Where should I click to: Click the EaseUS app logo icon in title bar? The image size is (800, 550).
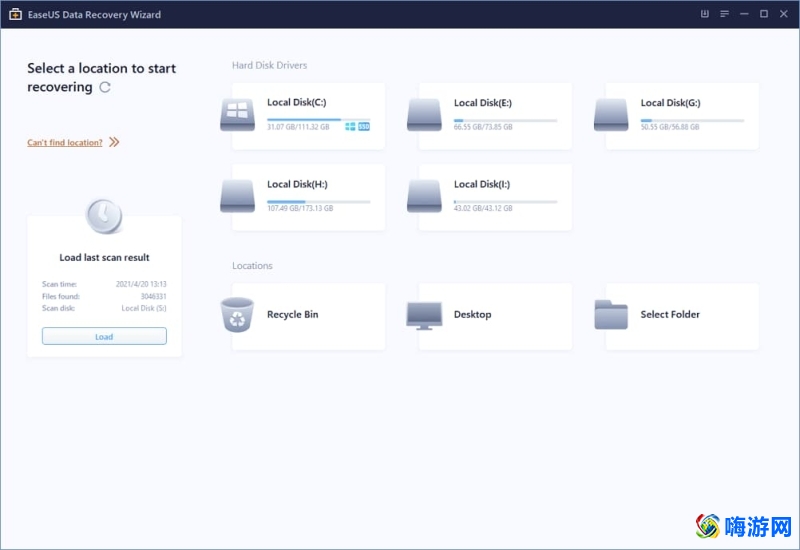15,14
